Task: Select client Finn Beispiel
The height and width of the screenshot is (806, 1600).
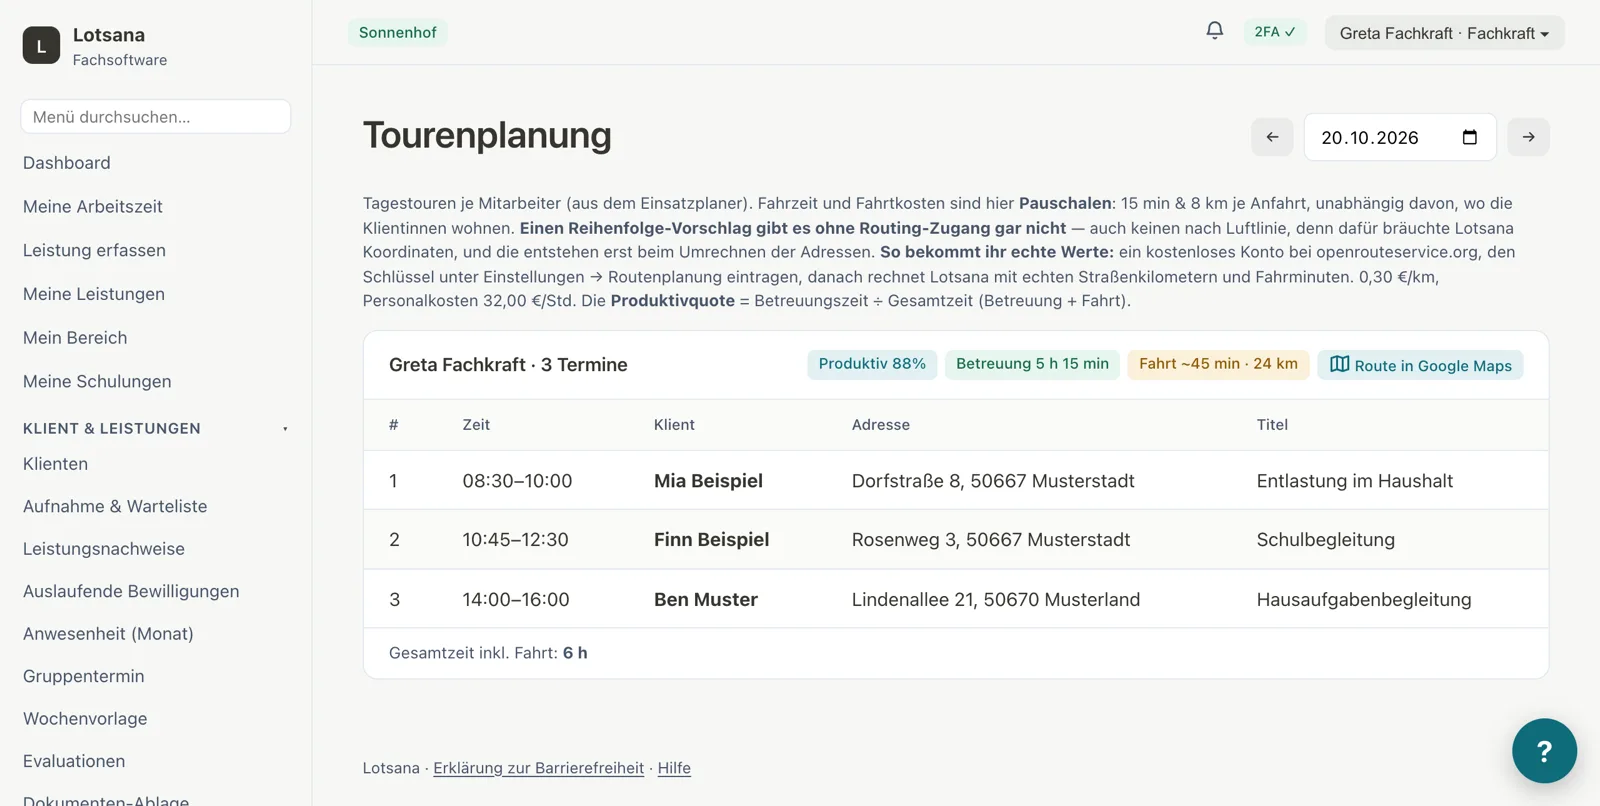Action: tap(711, 540)
